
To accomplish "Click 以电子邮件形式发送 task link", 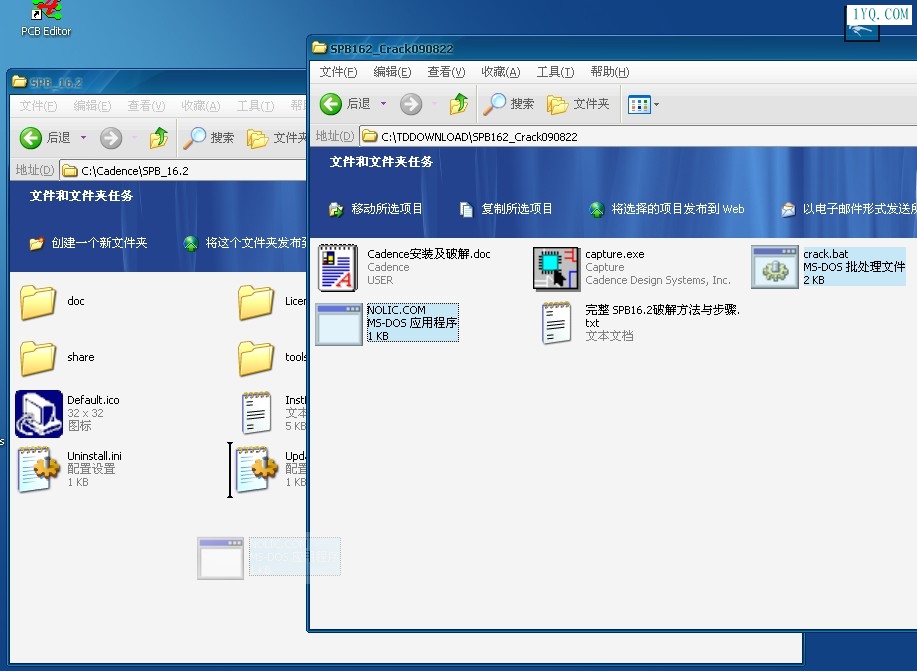I will [x=849, y=209].
